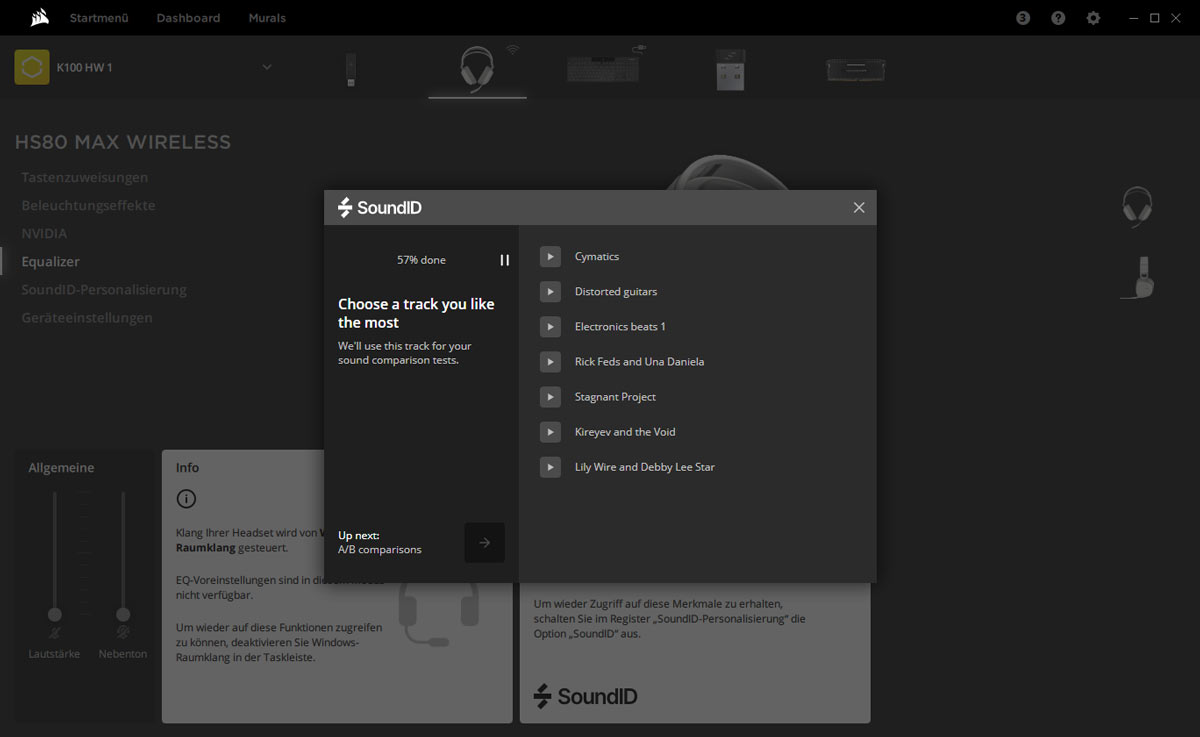Play Kireyev and the Void track
Viewport: 1200px width, 737px height.
(550, 432)
